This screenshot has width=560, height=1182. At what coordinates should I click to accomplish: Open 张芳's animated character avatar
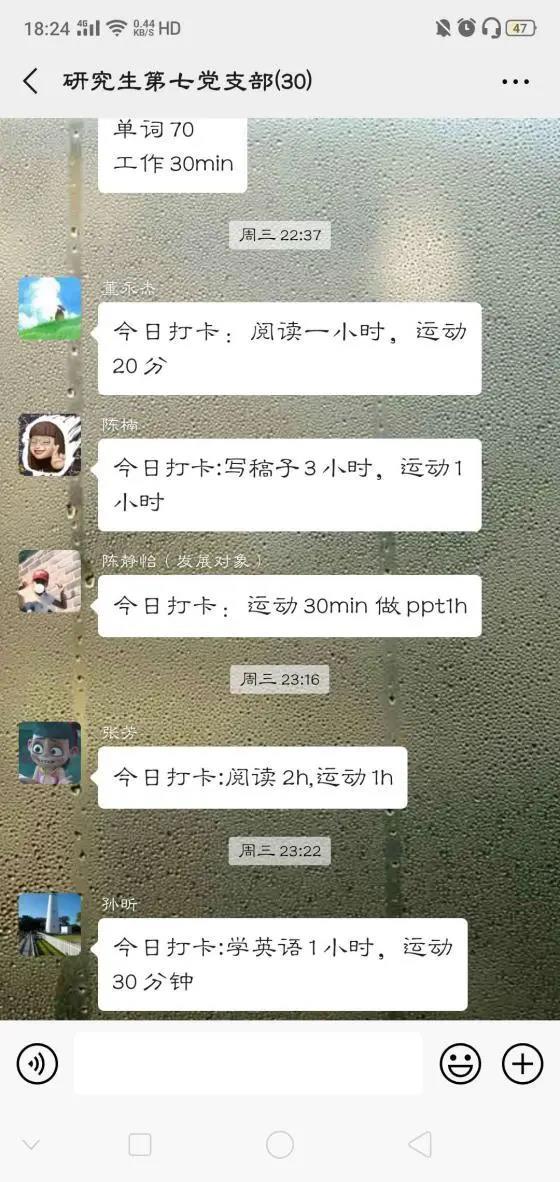tap(50, 754)
